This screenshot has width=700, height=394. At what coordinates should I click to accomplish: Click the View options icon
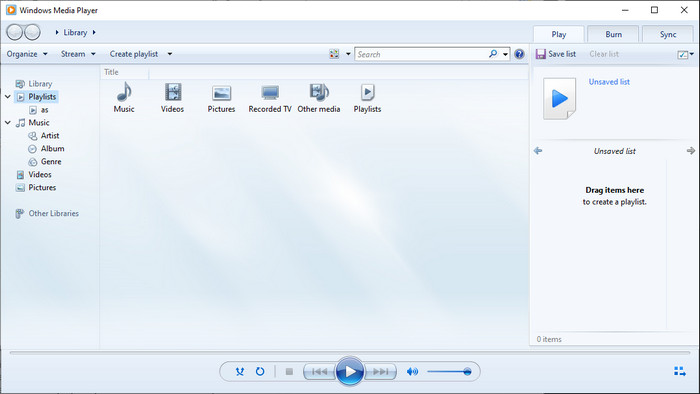click(x=334, y=54)
